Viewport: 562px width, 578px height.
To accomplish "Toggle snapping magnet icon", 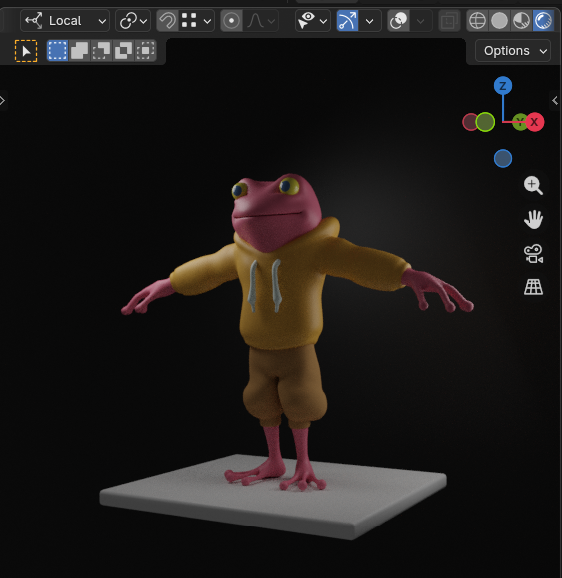I will (x=168, y=21).
